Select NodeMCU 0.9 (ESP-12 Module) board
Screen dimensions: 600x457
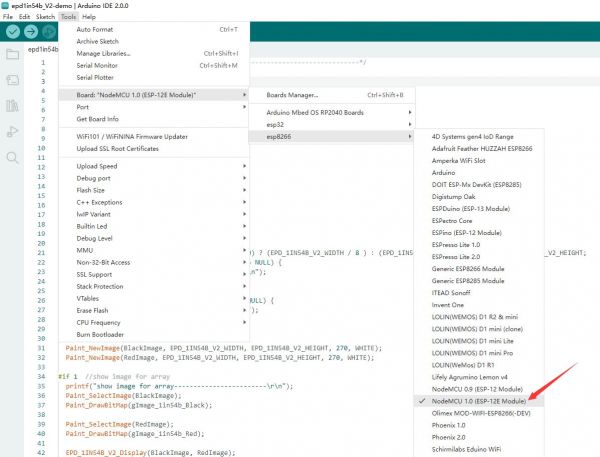point(479,389)
